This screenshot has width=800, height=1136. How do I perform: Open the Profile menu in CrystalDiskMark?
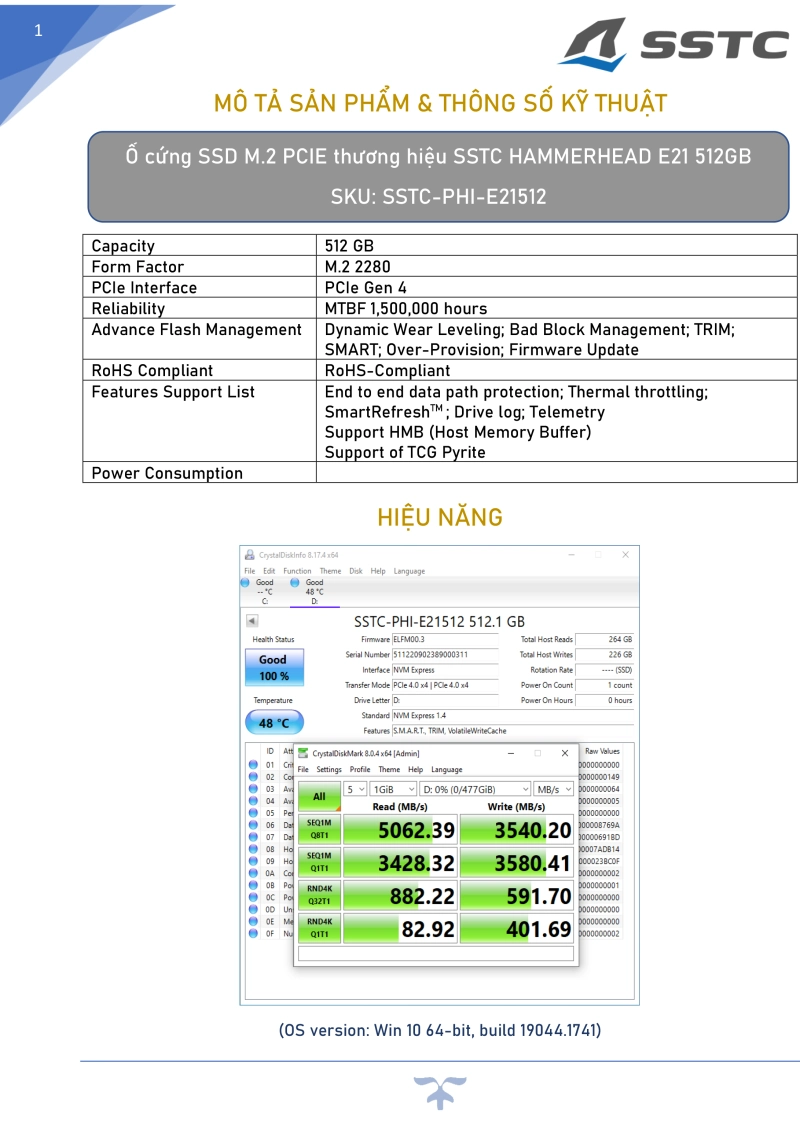359,769
